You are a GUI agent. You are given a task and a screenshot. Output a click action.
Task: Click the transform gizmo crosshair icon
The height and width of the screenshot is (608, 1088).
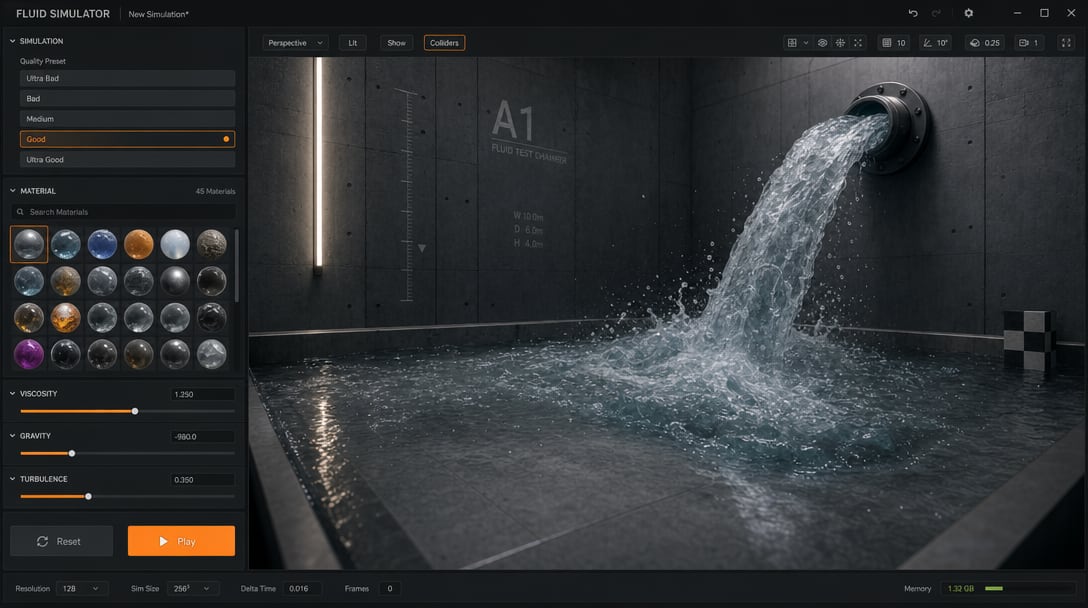(x=840, y=43)
